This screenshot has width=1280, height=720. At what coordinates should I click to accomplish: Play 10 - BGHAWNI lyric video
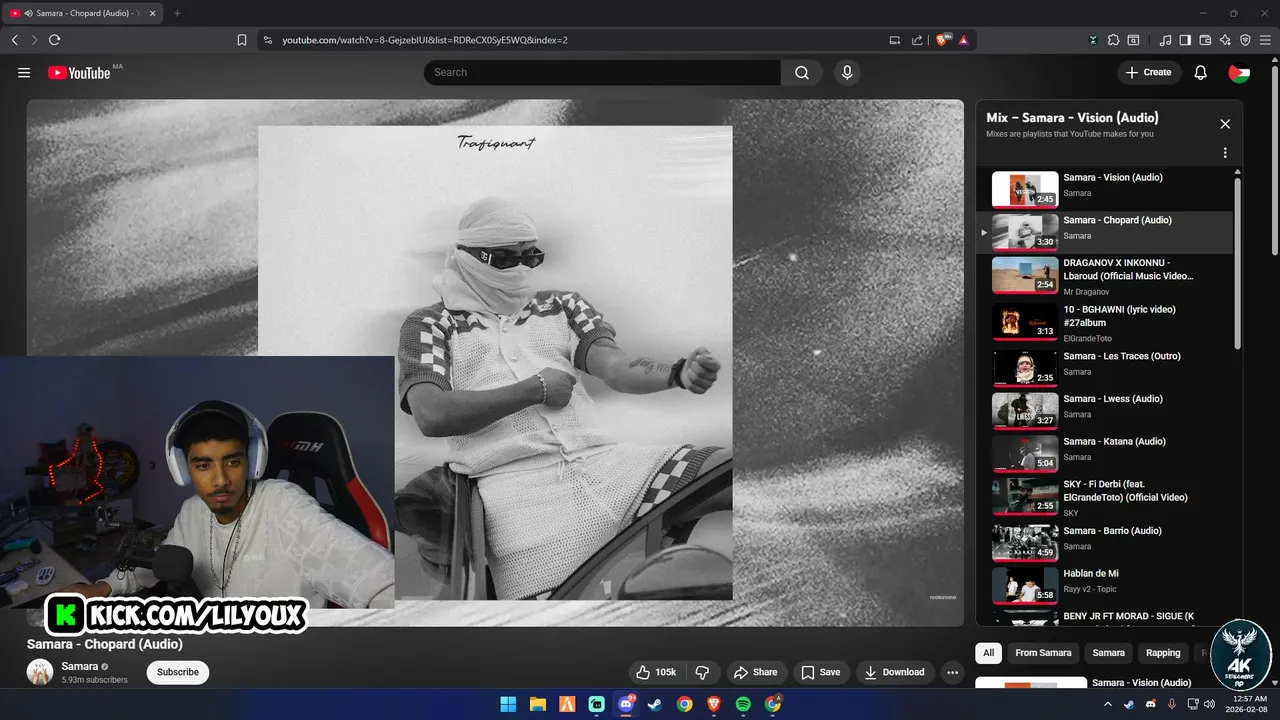pos(1105,323)
